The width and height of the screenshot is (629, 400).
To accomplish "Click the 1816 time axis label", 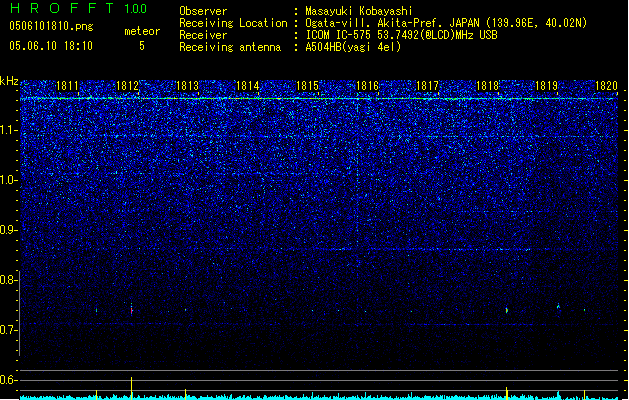I will click(367, 86).
